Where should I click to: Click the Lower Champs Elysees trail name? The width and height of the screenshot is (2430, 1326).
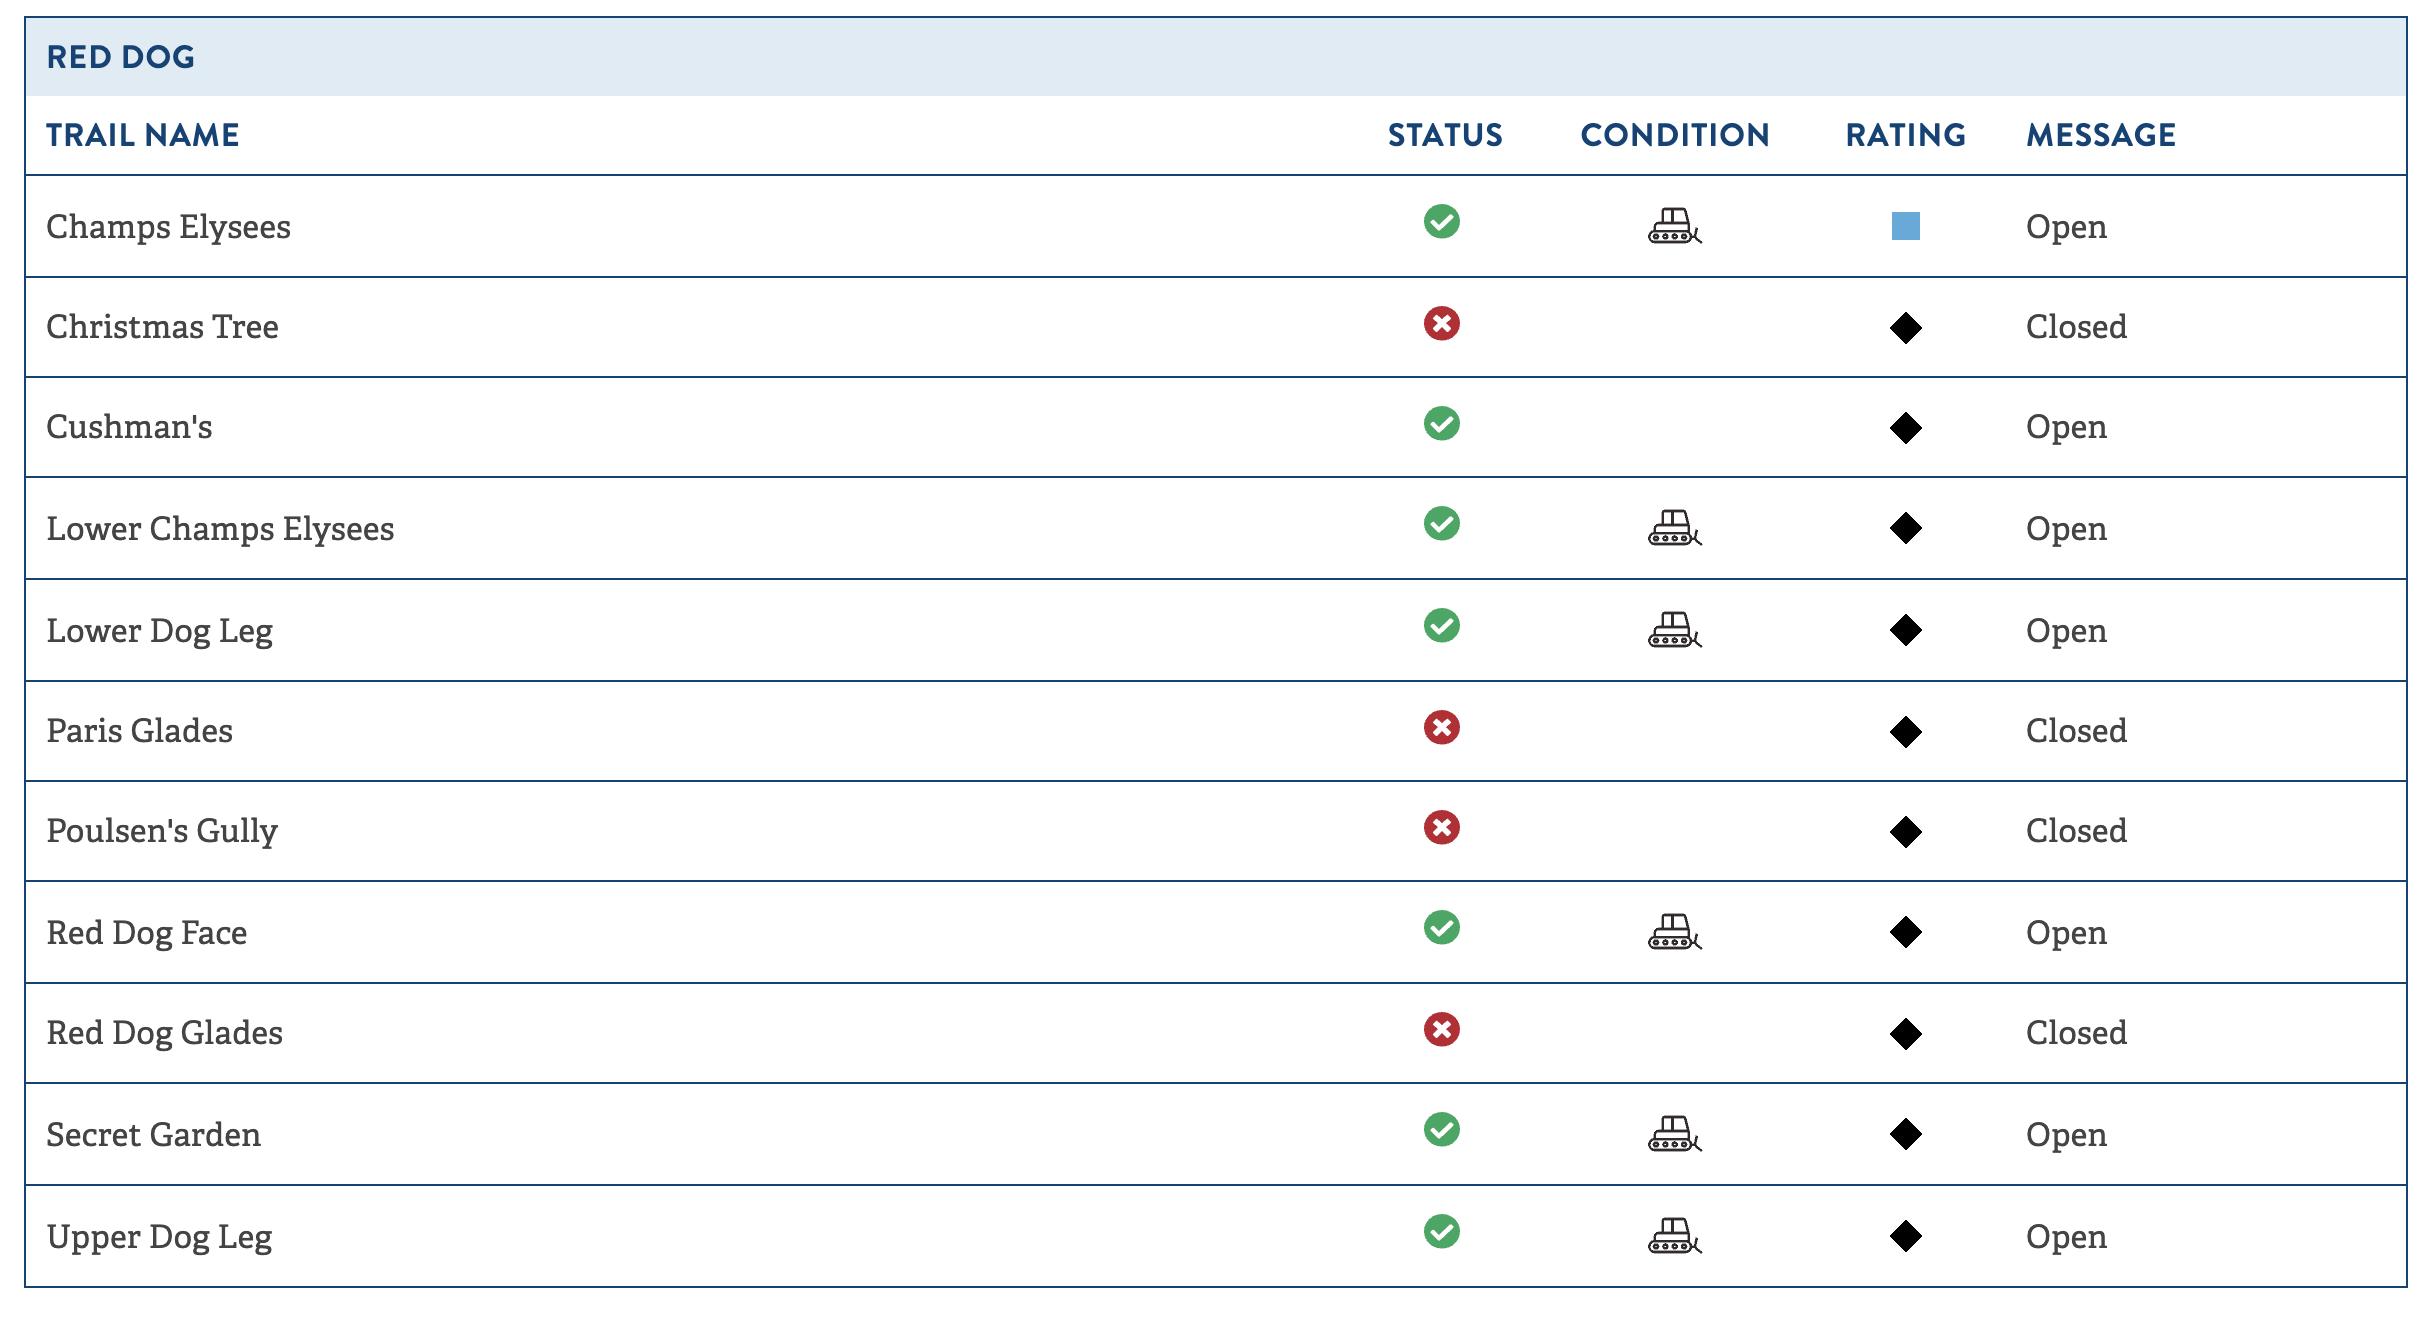pyautogui.click(x=220, y=528)
